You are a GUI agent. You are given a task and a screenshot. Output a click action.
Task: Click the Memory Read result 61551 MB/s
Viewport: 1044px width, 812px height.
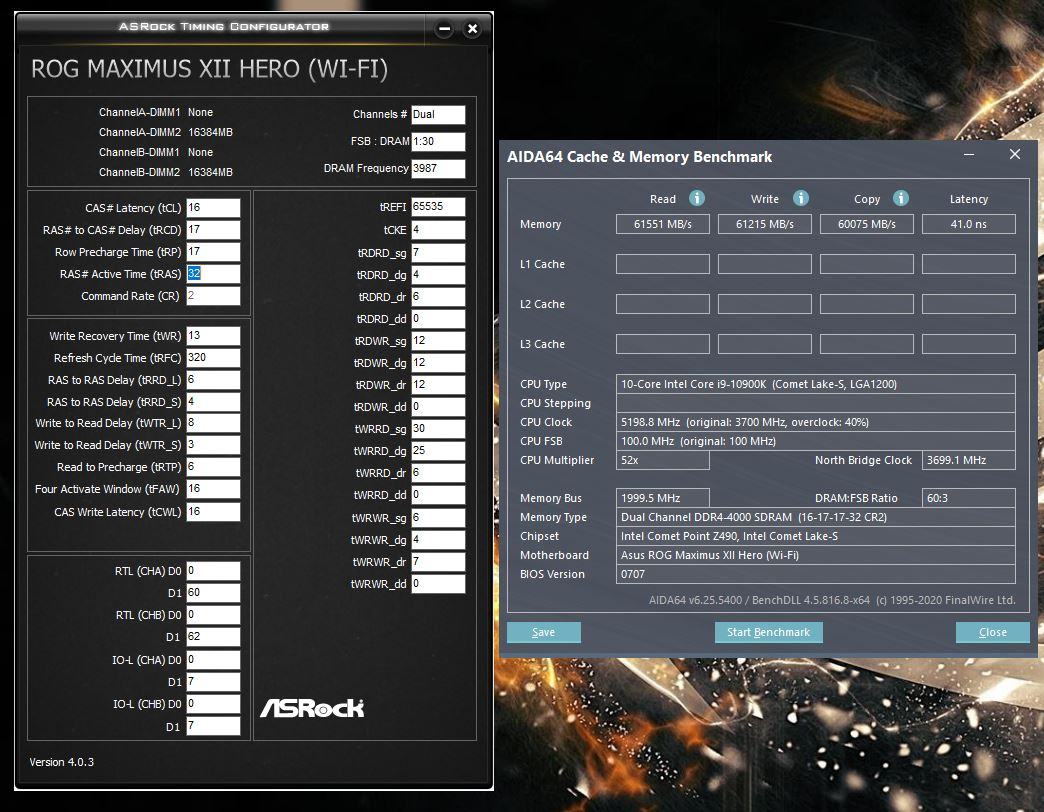tap(662, 224)
